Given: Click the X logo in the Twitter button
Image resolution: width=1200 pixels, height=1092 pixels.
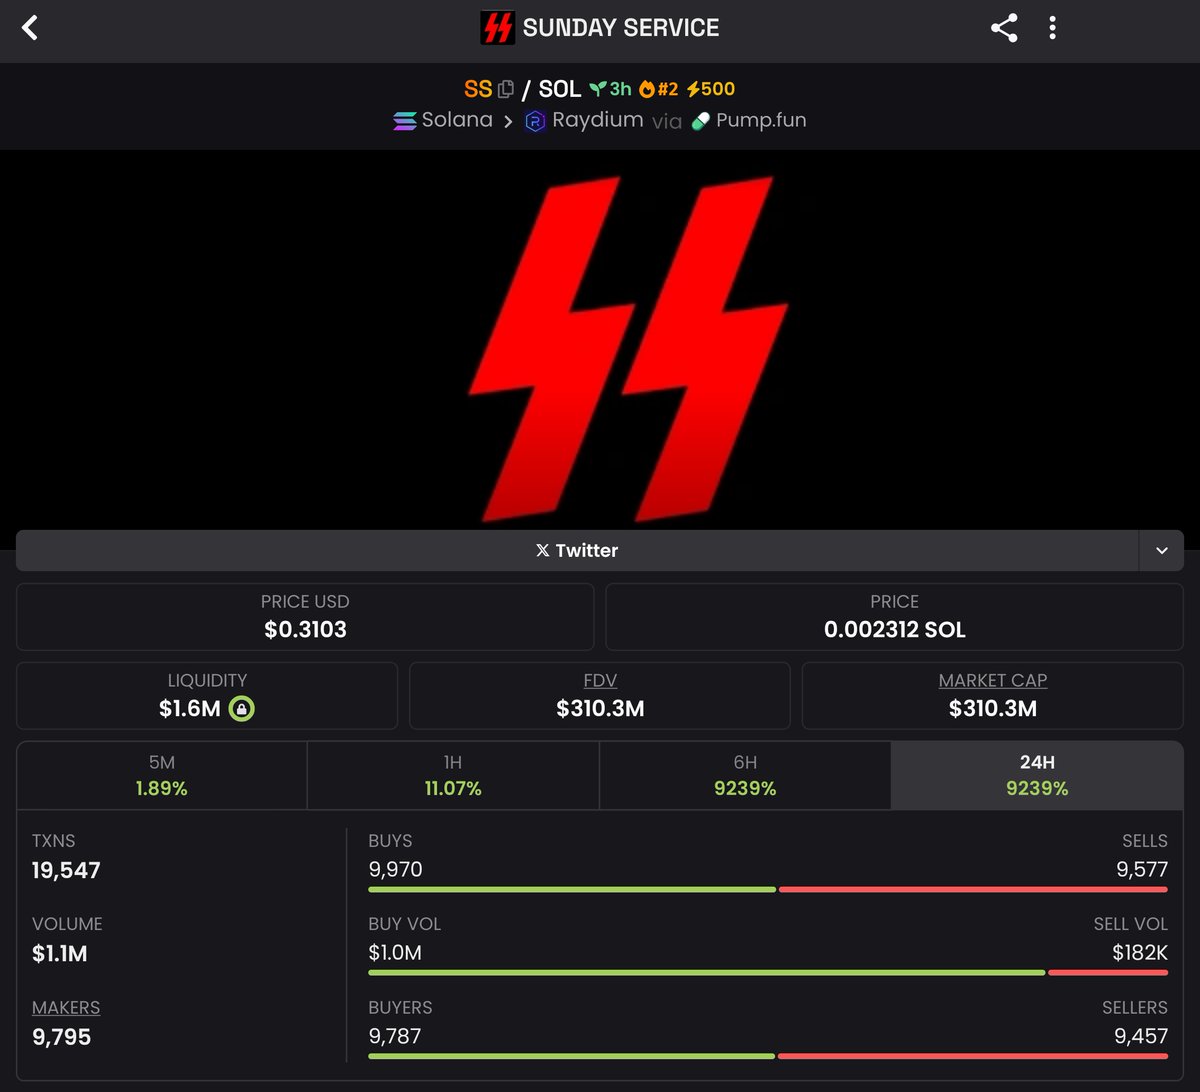Looking at the screenshot, I should coord(542,551).
